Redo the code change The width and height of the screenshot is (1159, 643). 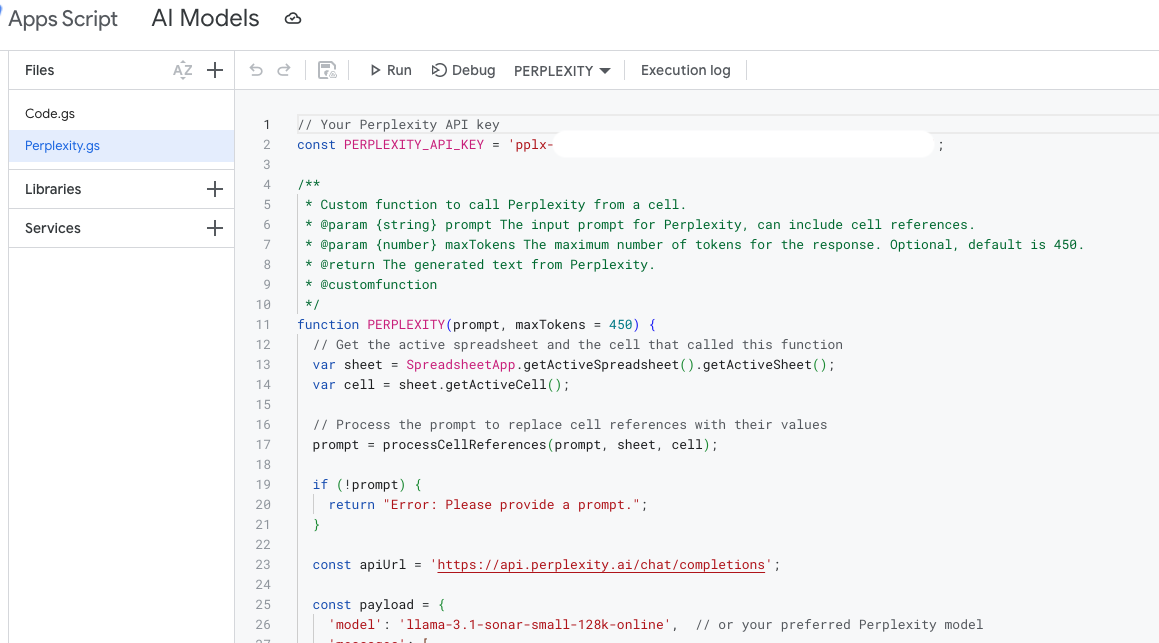pos(285,70)
